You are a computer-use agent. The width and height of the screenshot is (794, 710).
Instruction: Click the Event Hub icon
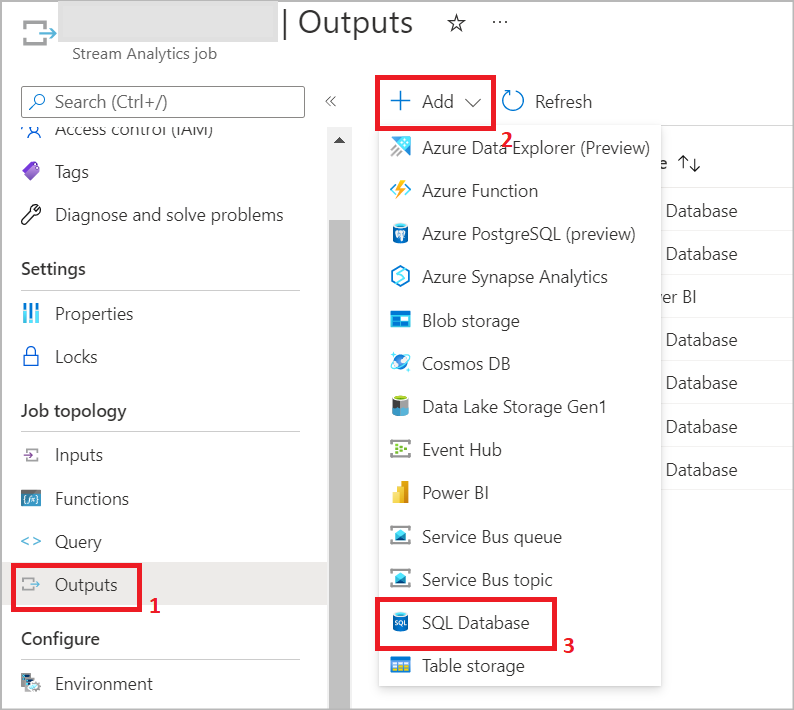click(x=401, y=450)
